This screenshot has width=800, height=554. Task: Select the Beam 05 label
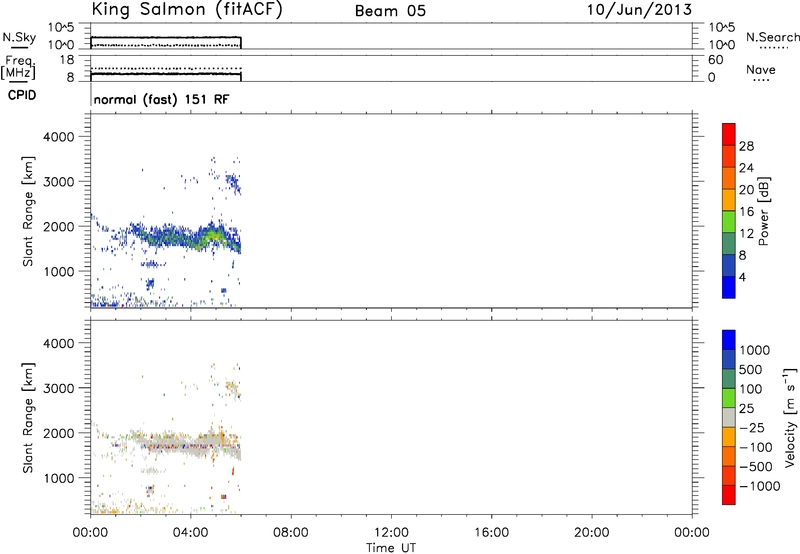(x=390, y=11)
